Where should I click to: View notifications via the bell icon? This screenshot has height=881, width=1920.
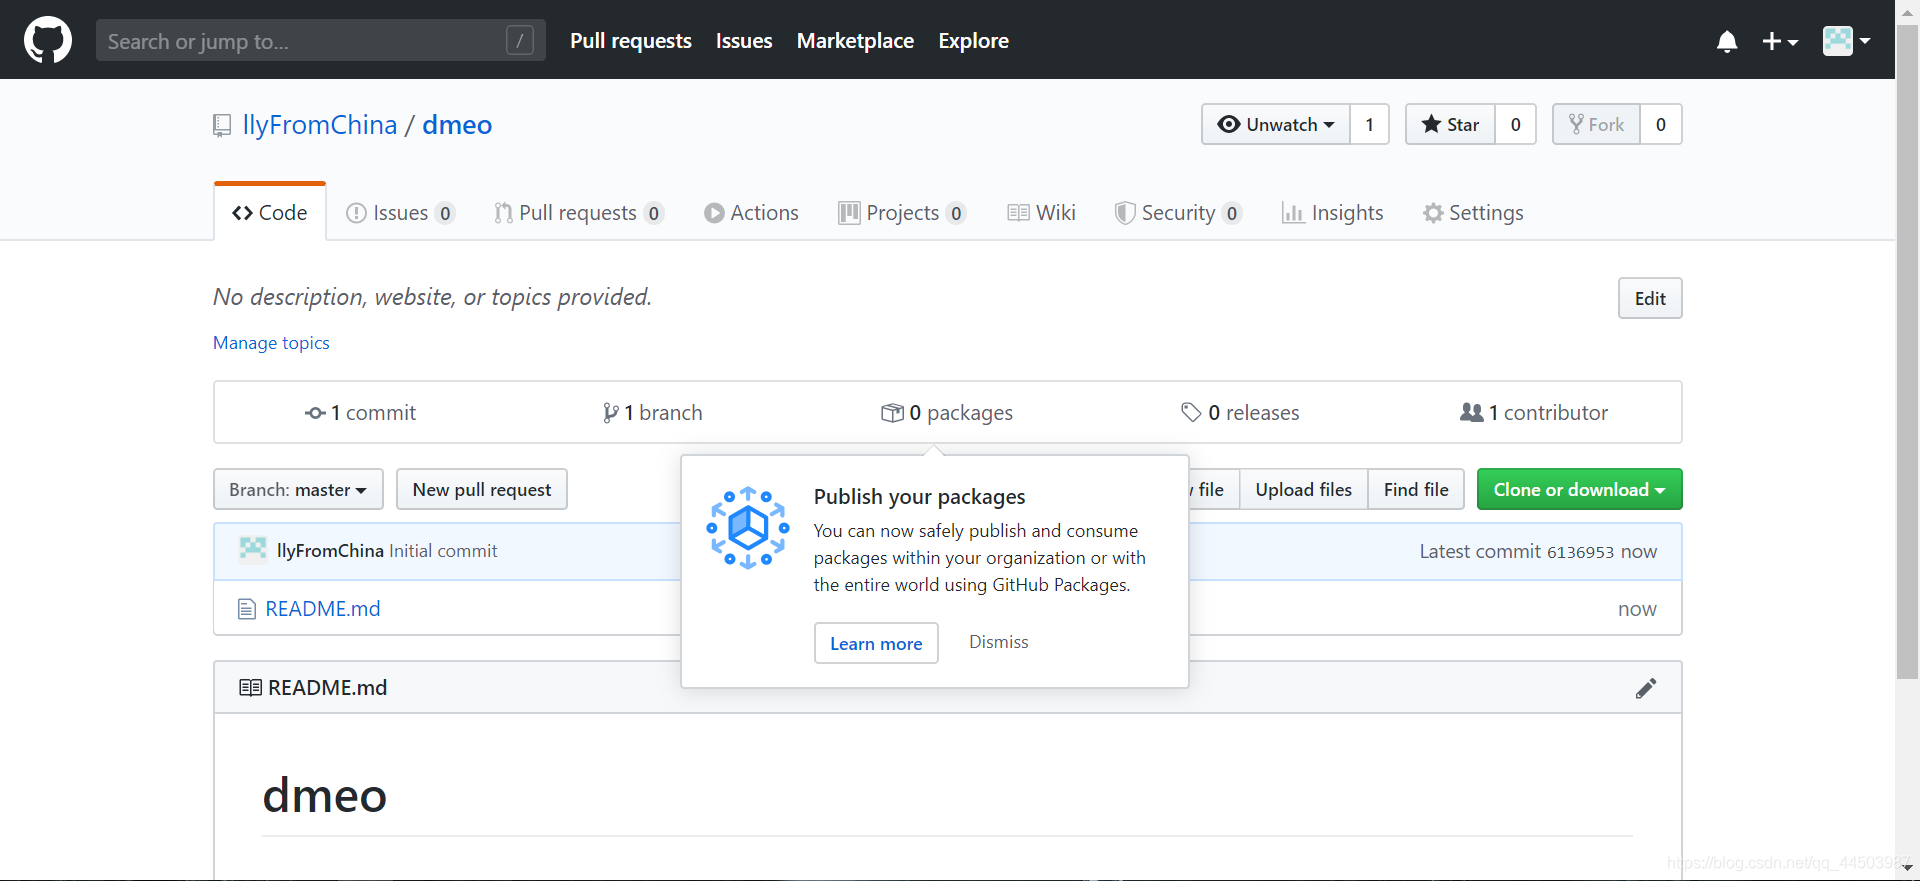[x=1726, y=41]
